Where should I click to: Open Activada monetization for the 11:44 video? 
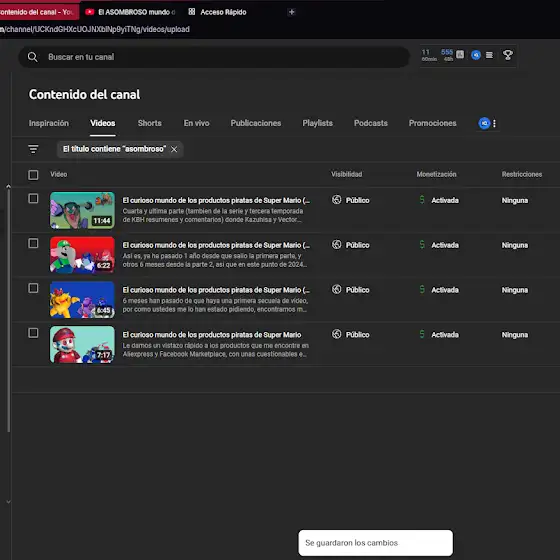(x=445, y=200)
